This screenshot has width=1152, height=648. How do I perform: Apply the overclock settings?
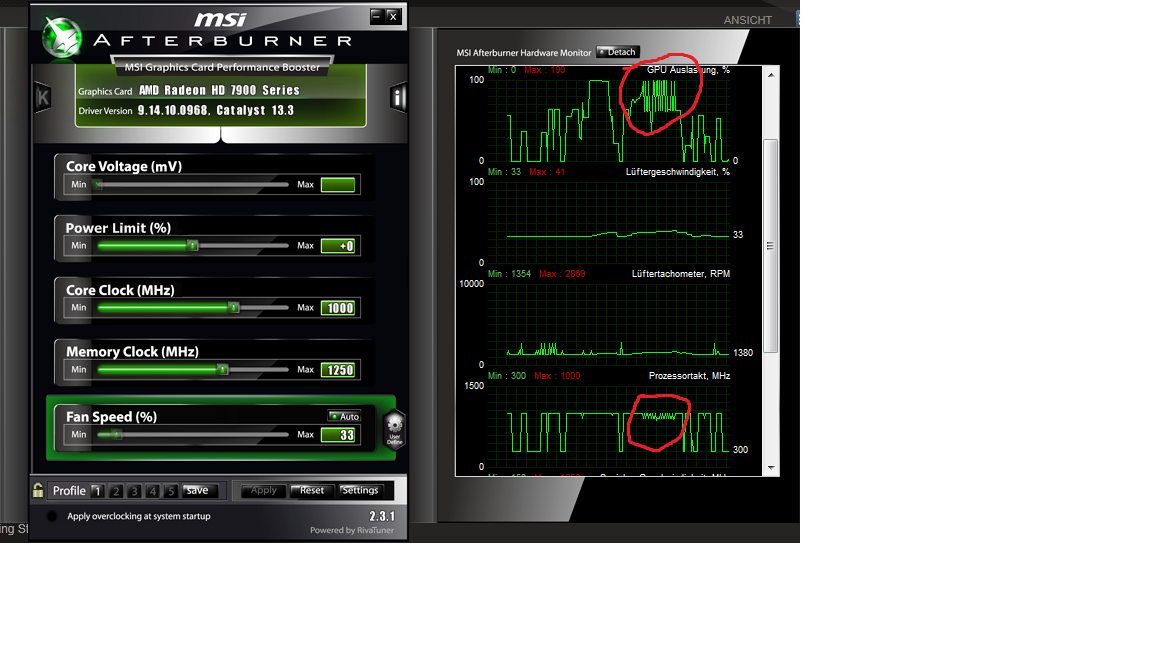(263, 490)
